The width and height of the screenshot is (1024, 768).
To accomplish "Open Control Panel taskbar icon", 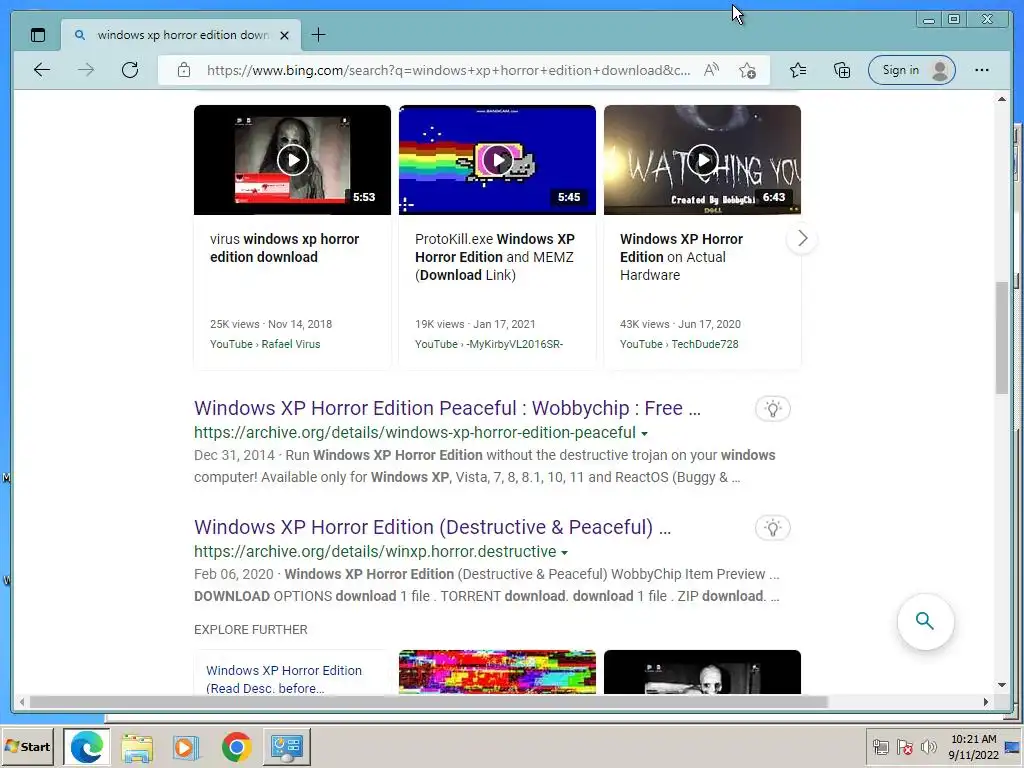I will [287, 747].
